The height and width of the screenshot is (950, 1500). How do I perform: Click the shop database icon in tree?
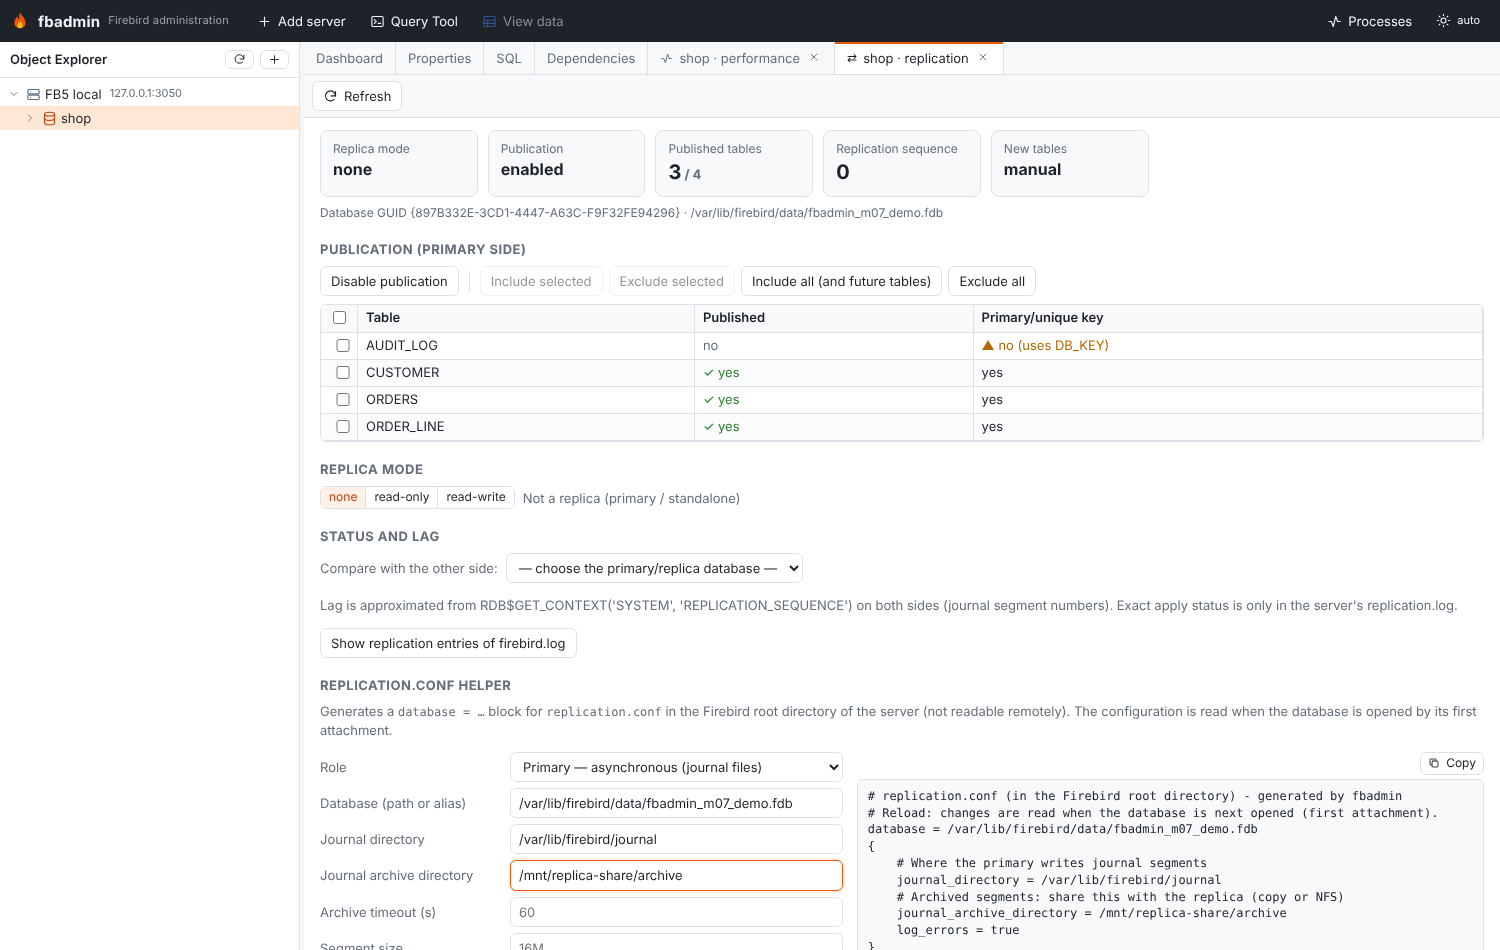pos(49,118)
